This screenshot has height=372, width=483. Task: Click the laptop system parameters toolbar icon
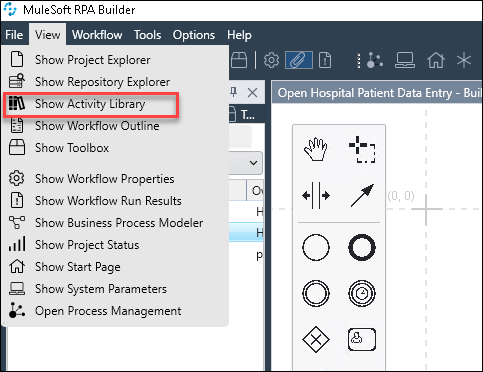[x=405, y=60]
